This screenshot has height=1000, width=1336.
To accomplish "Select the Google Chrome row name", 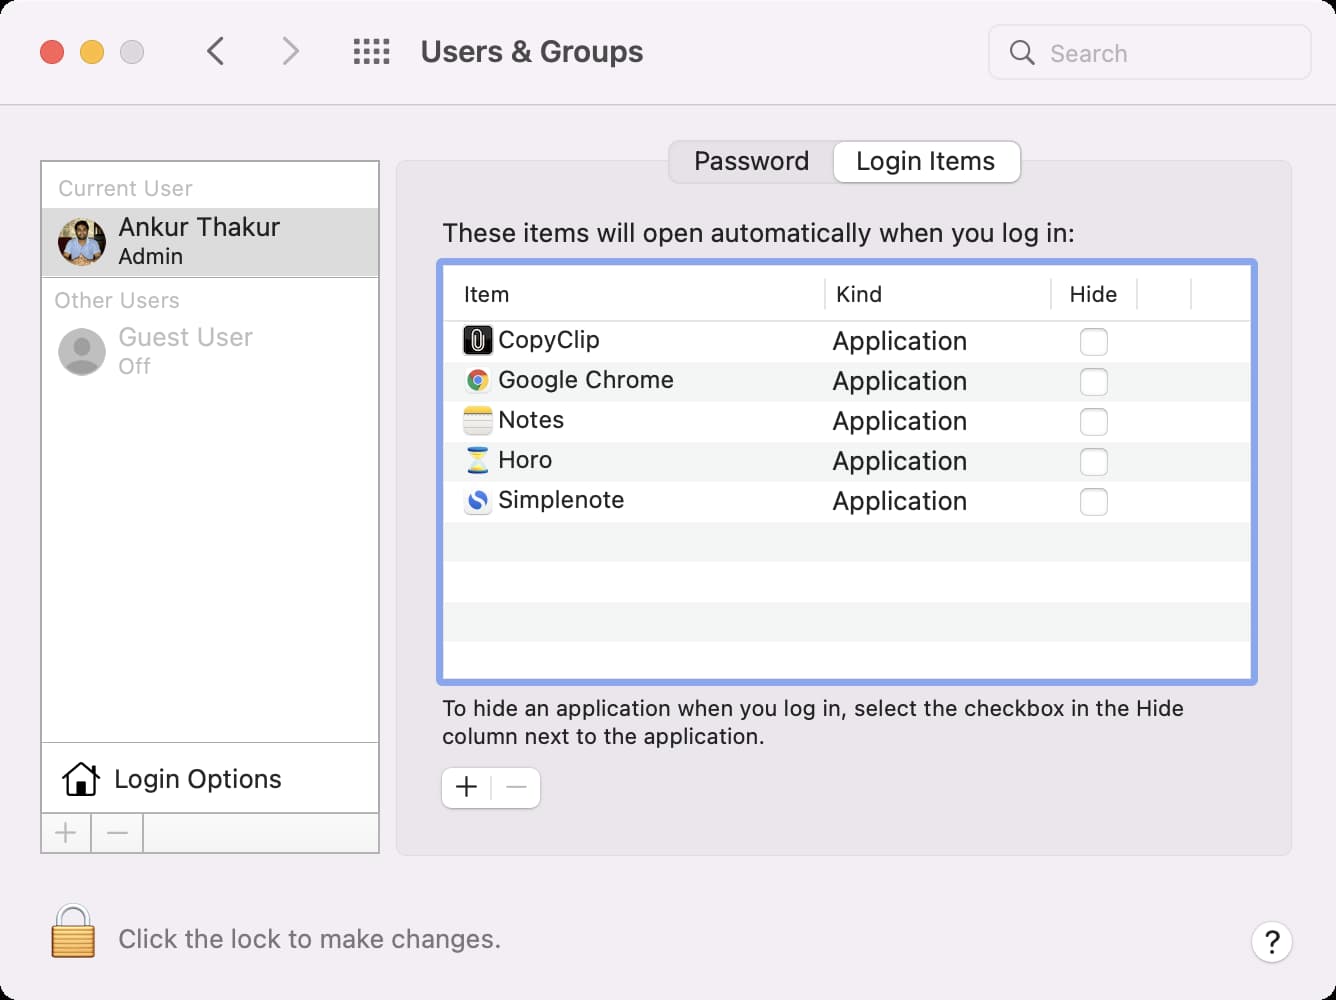I will [586, 381].
